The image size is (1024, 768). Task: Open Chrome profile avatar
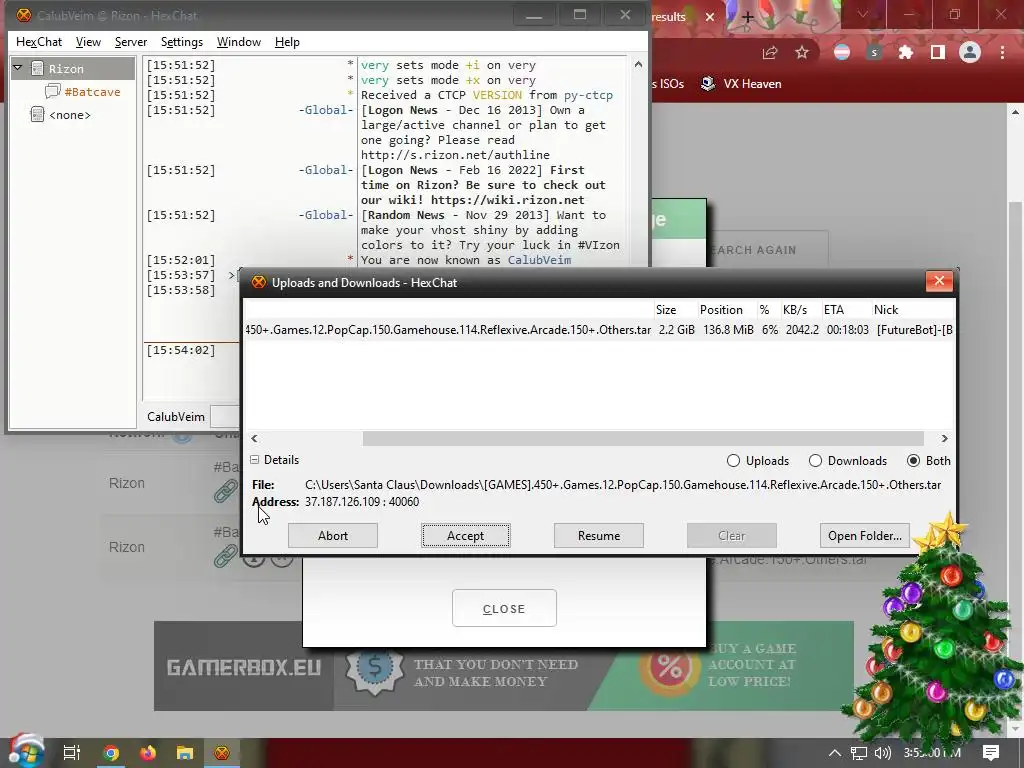click(970, 53)
